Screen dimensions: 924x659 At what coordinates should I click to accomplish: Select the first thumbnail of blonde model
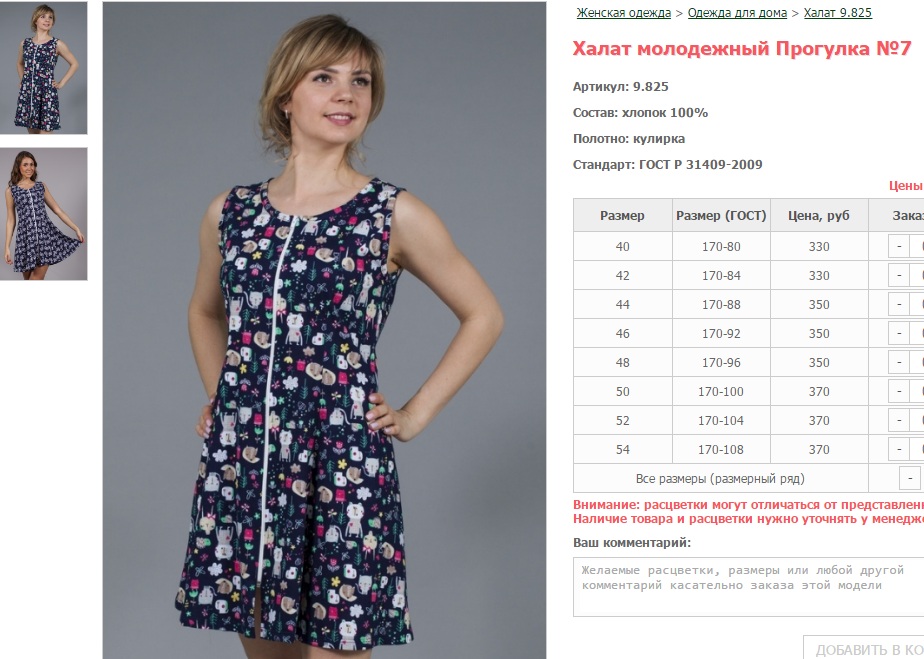click(44, 68)
